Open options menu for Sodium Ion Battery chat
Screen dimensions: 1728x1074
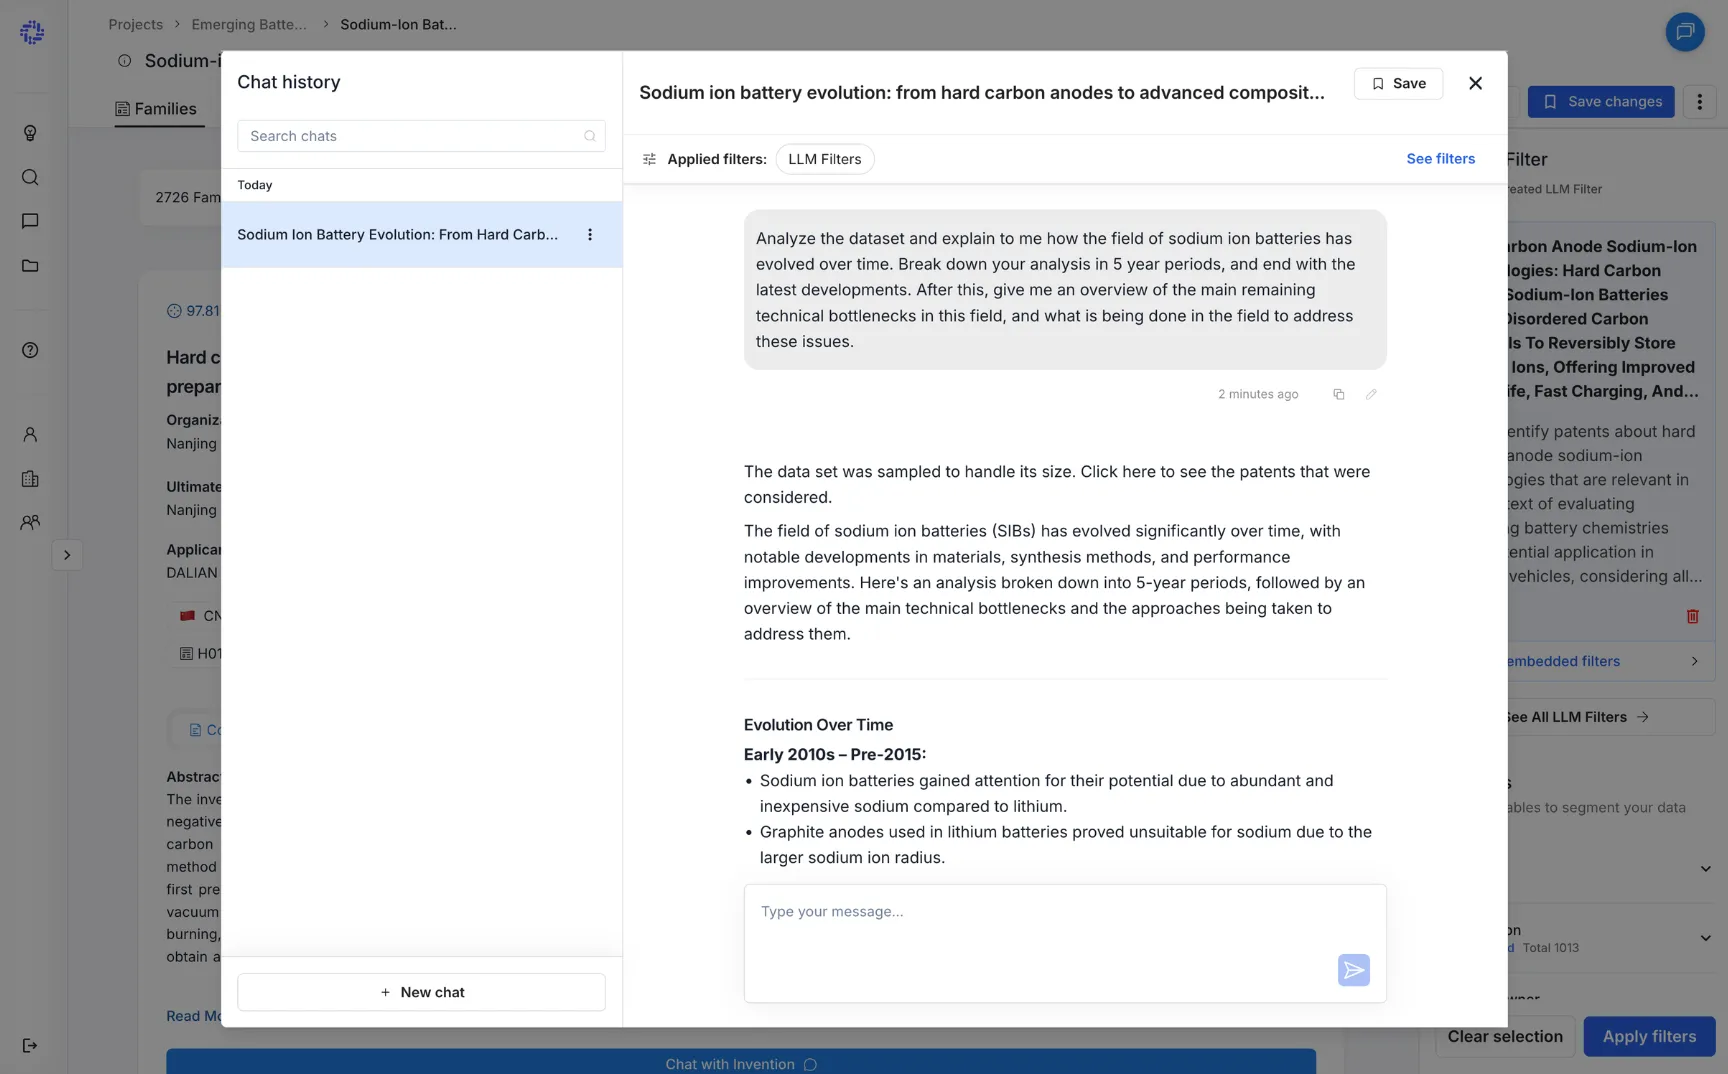(x=590, y=234)
